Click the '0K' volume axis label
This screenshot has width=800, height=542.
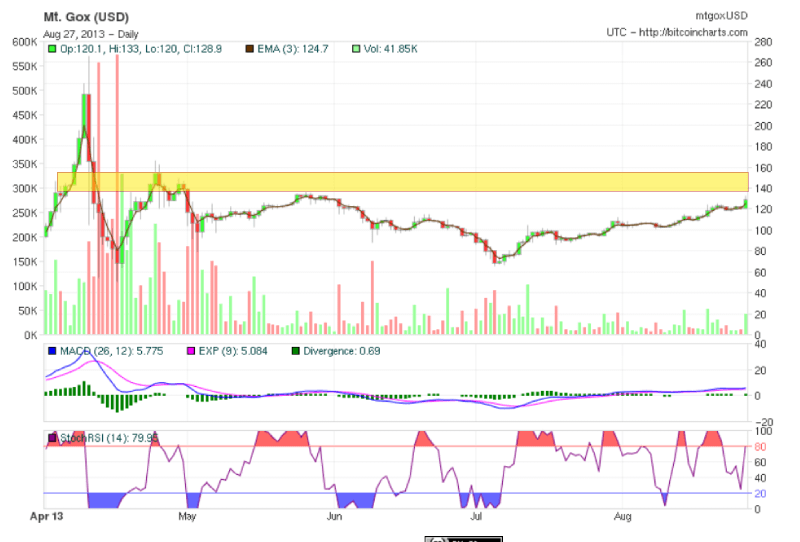coord(31,335)
